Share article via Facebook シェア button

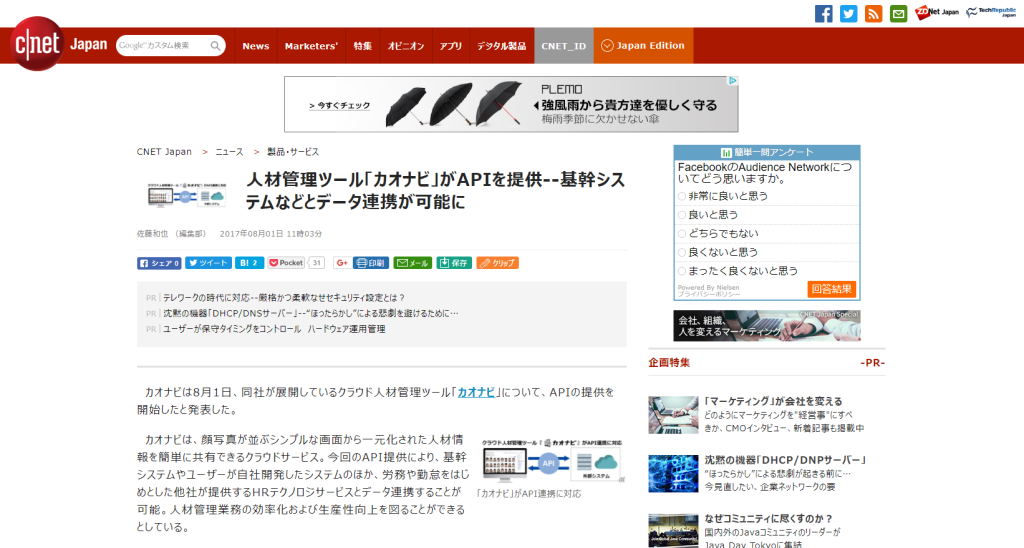click(159, 263)
